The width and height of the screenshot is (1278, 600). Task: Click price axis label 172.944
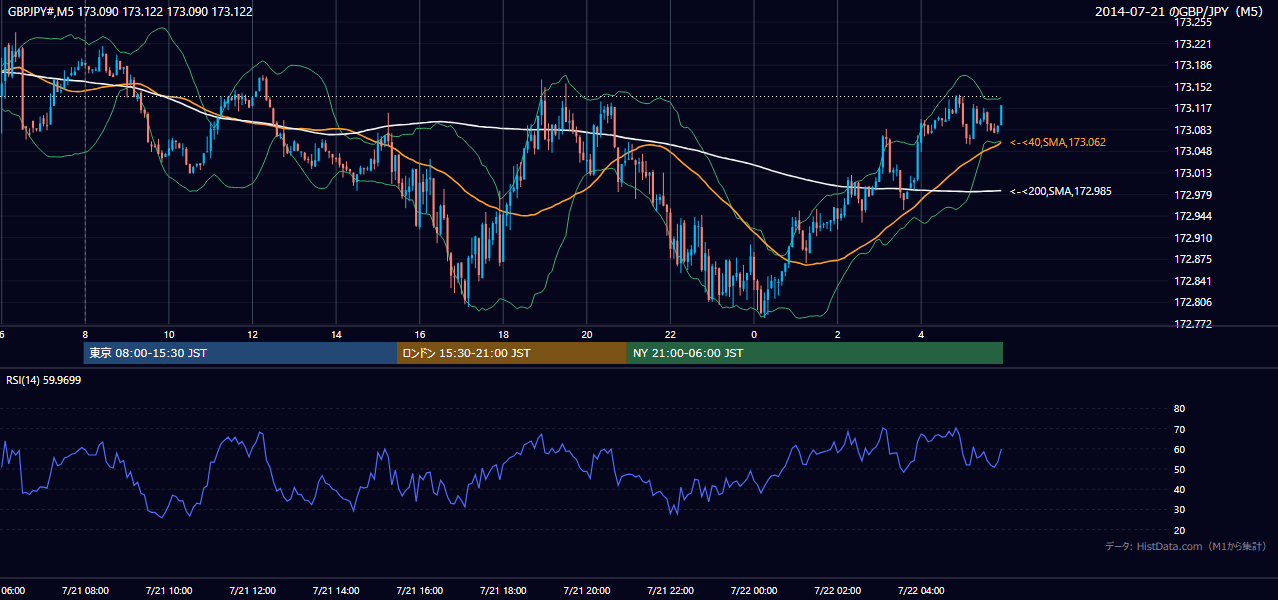(x=1192, y=216)
